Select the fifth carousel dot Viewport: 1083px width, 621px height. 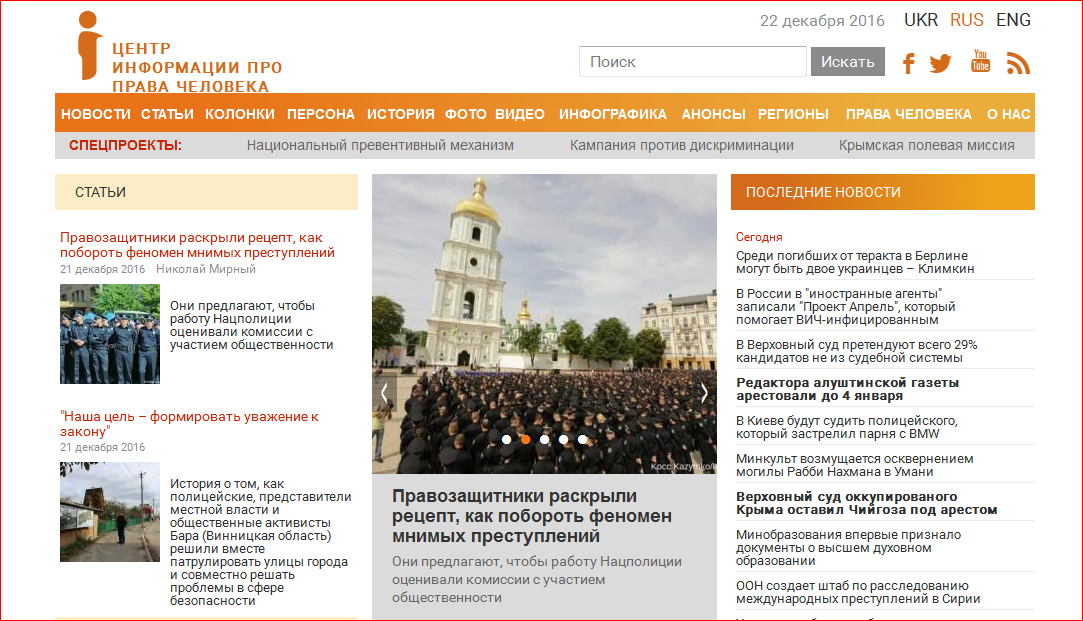click(582, 438)
